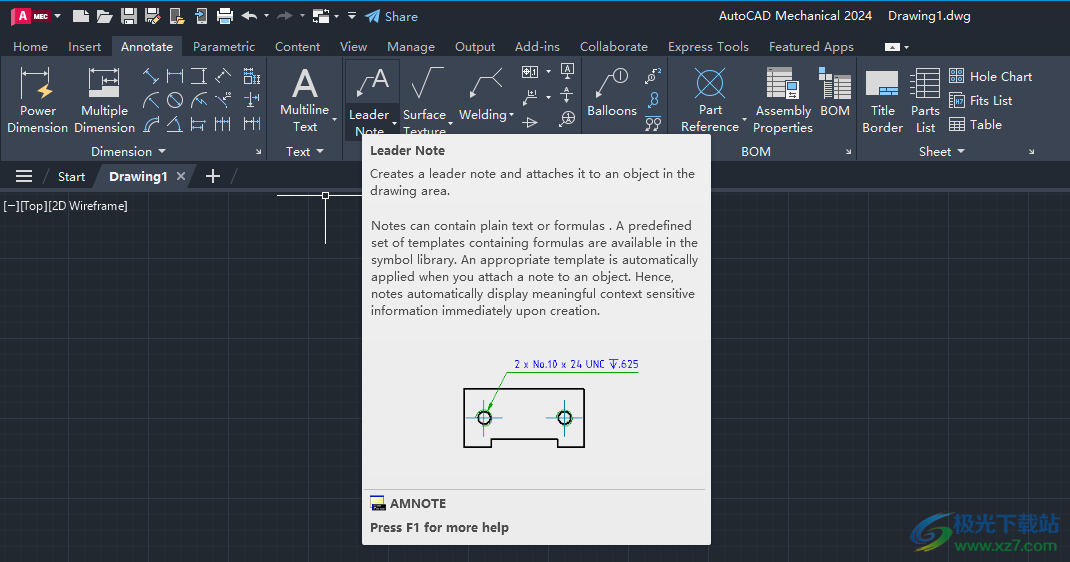Image resolution: width=1070 pixels, height=562 pixels.
Task: Click the Table button
Action: pyautogui.click(x=976, y=125)
